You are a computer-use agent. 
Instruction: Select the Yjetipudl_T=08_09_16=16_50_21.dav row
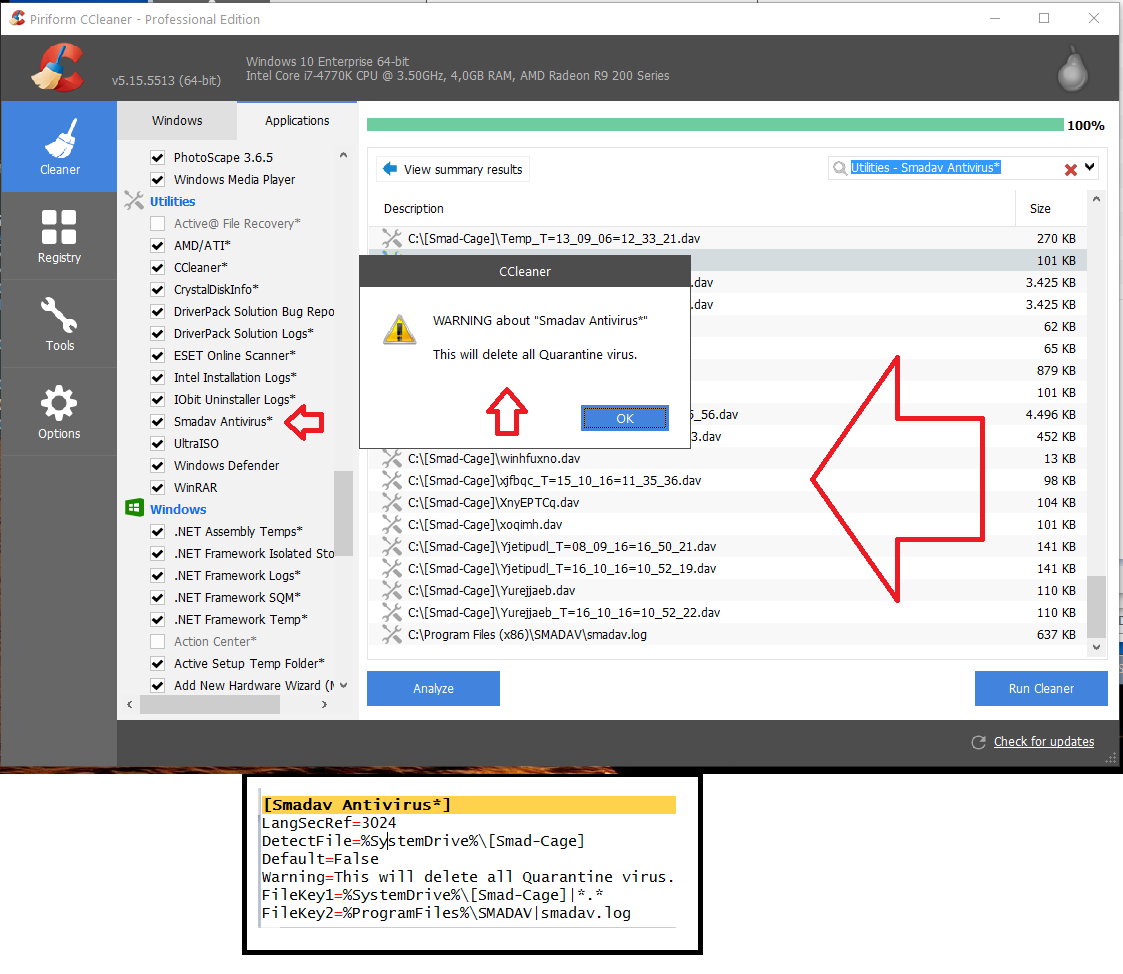point(728,546)
